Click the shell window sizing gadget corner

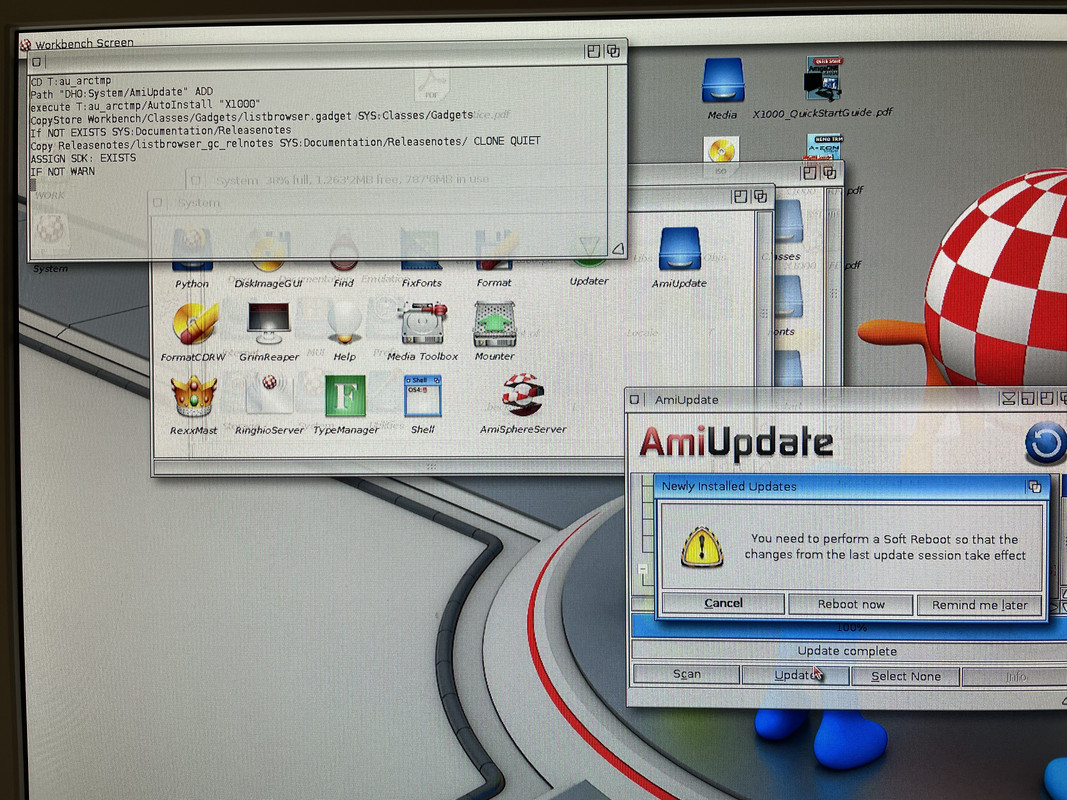click(x=617, y=249)
